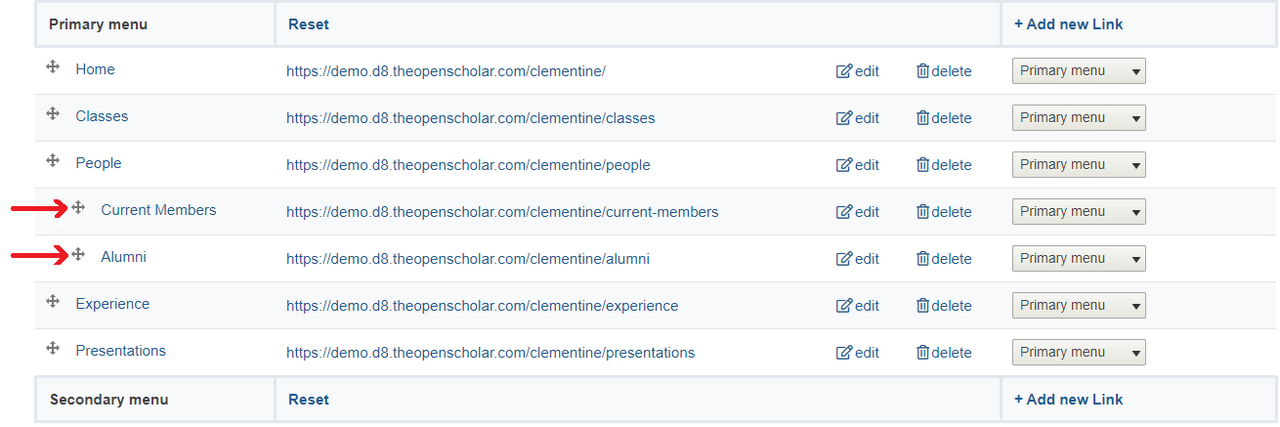Viewport: 1280px width, 427px height.
Task: Click the drag handle beside Current Members
Action: click(78, 208)
